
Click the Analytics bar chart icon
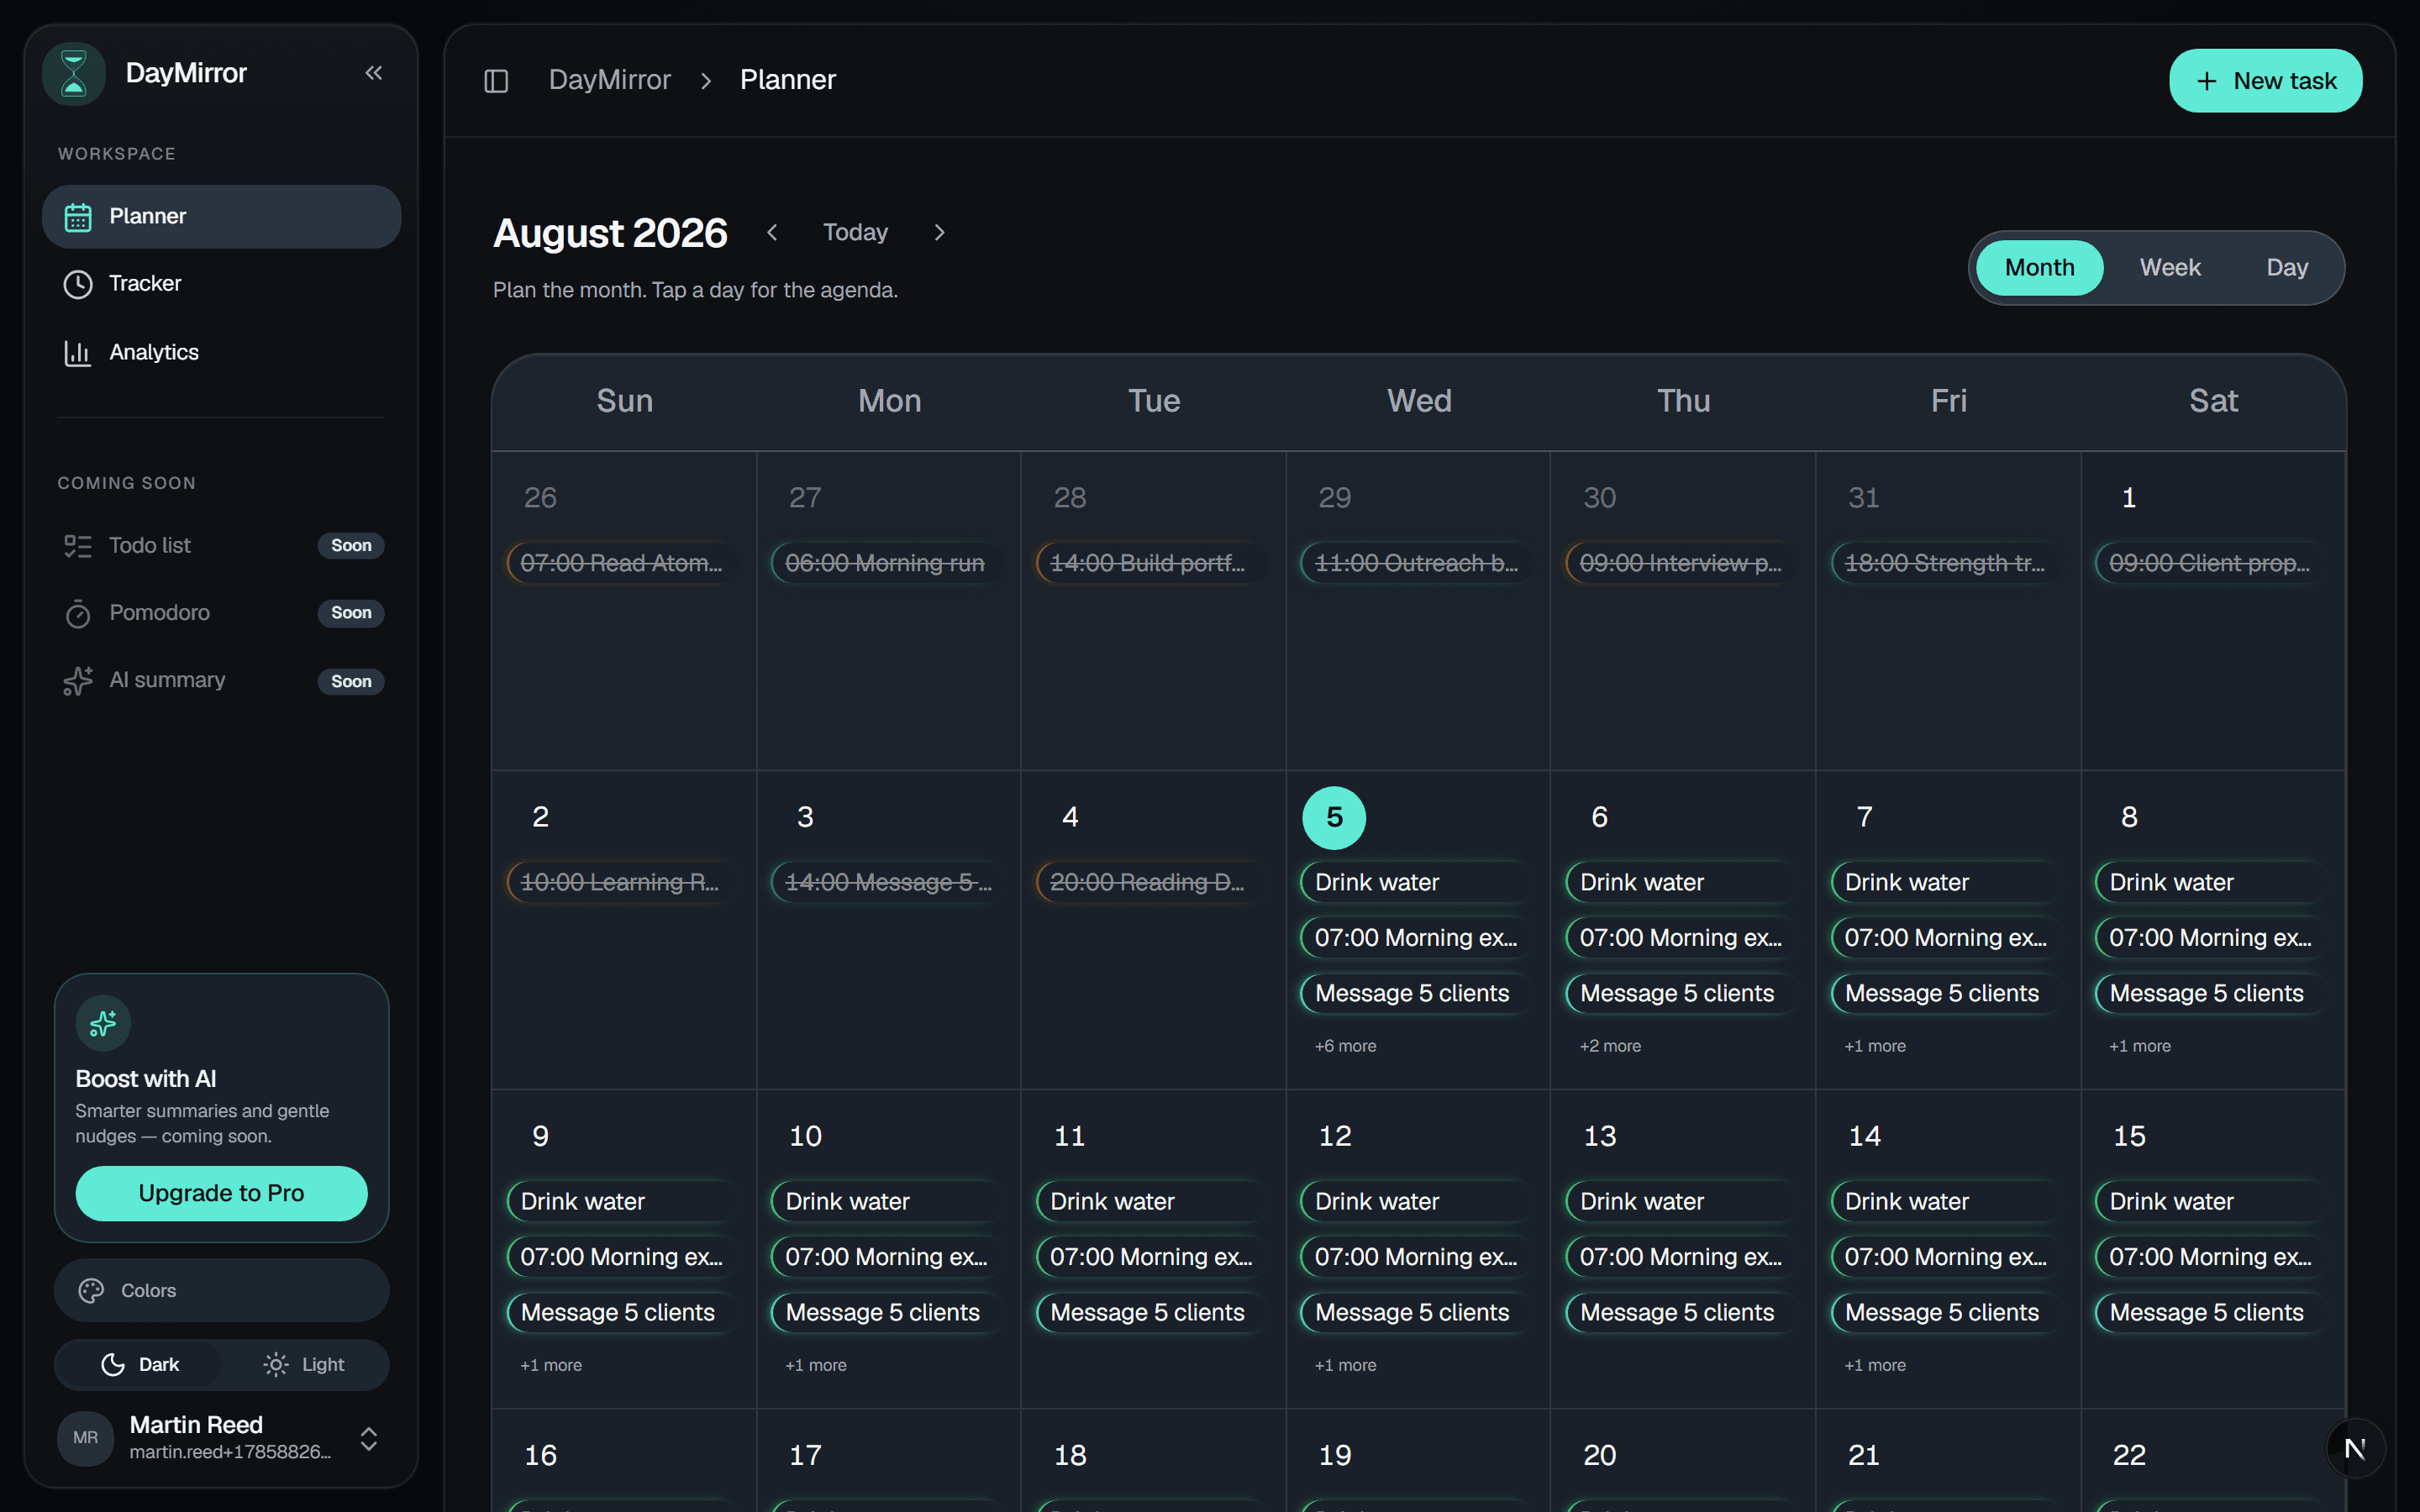click(x=78, y=353)
